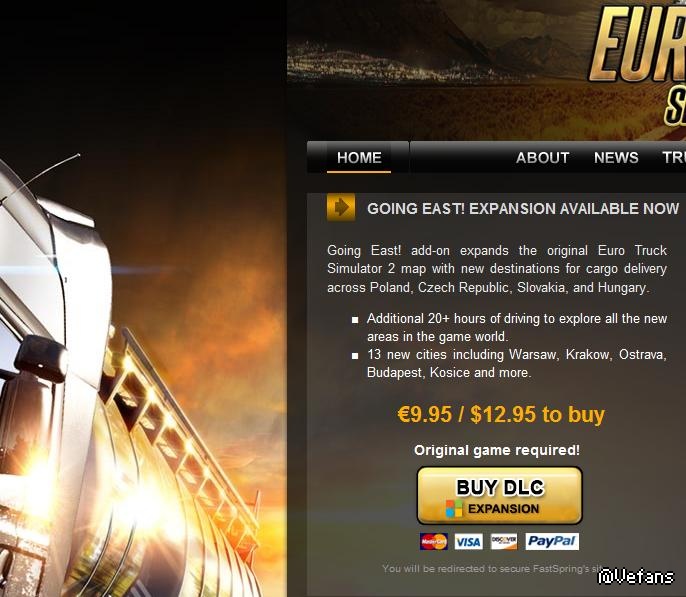Screen dimensions: 686x597
Task: Select the partially visible TRU menu item
Action: tap(674, 157)
